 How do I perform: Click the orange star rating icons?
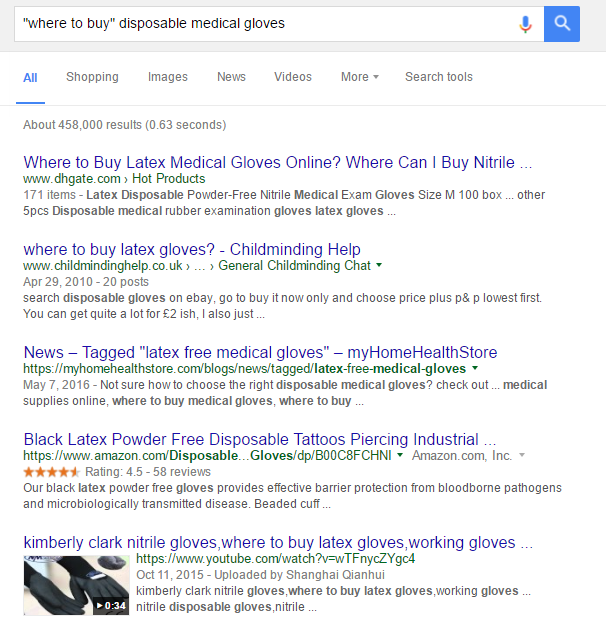pyautogui.click(x=51, y=472)
